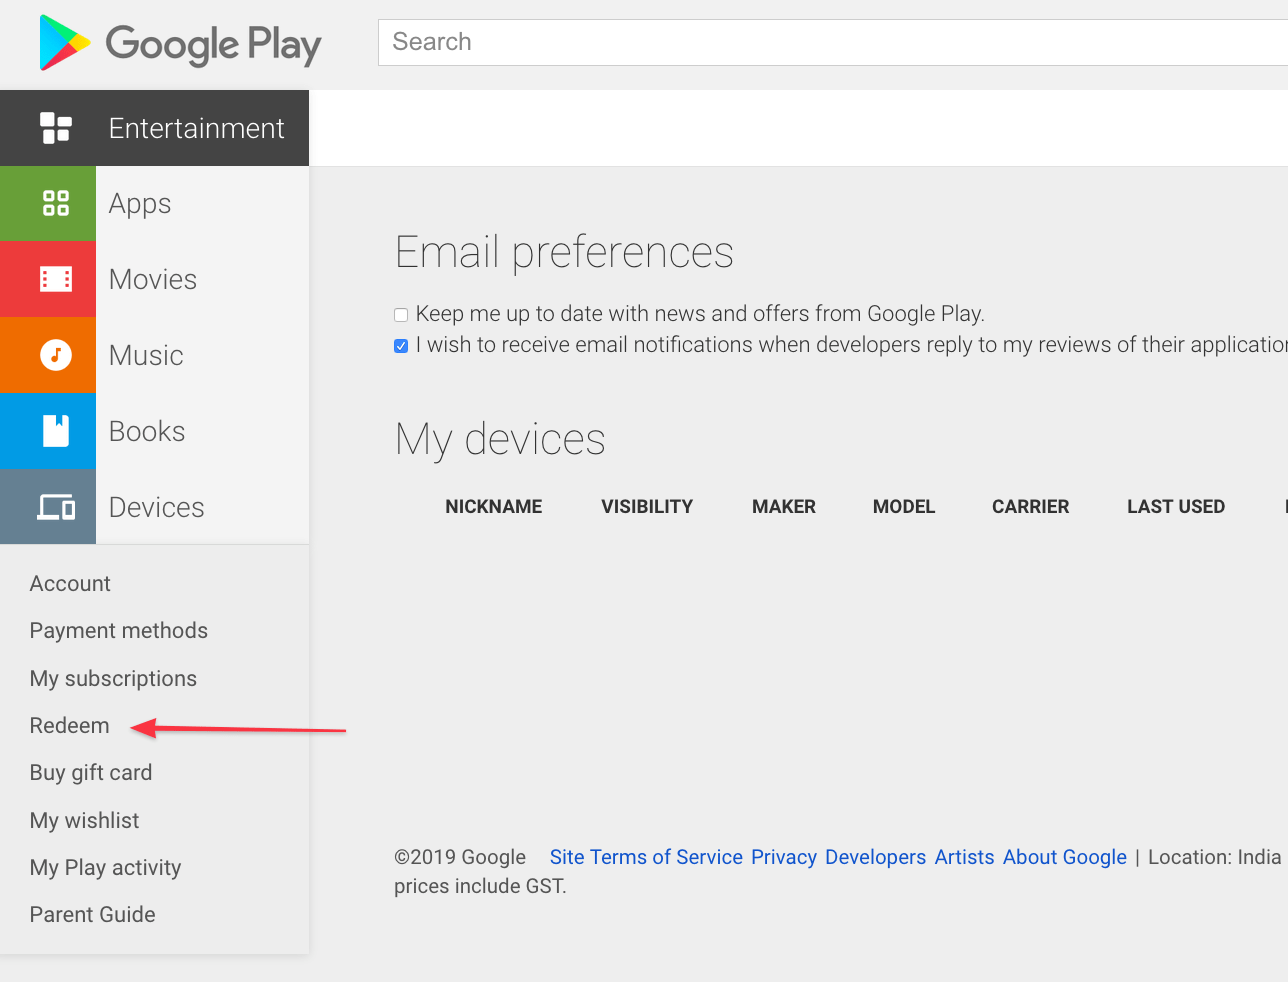The height and width of the screenshot is (982, 1288).
Task: Select the Entertainment menu label
Action: point(196,128)
